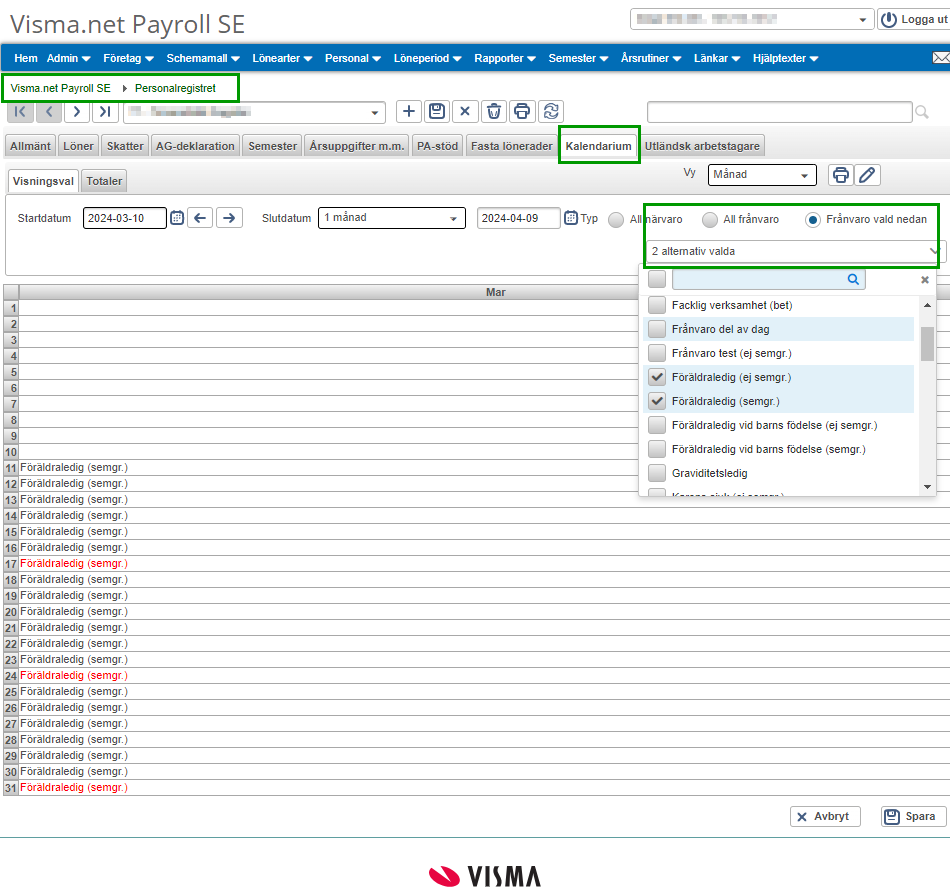Check Föräldraledig vid barns födelse (semgr.)
Image resolution: width=950 pixels, height=895 pixels.
(657, 449)
